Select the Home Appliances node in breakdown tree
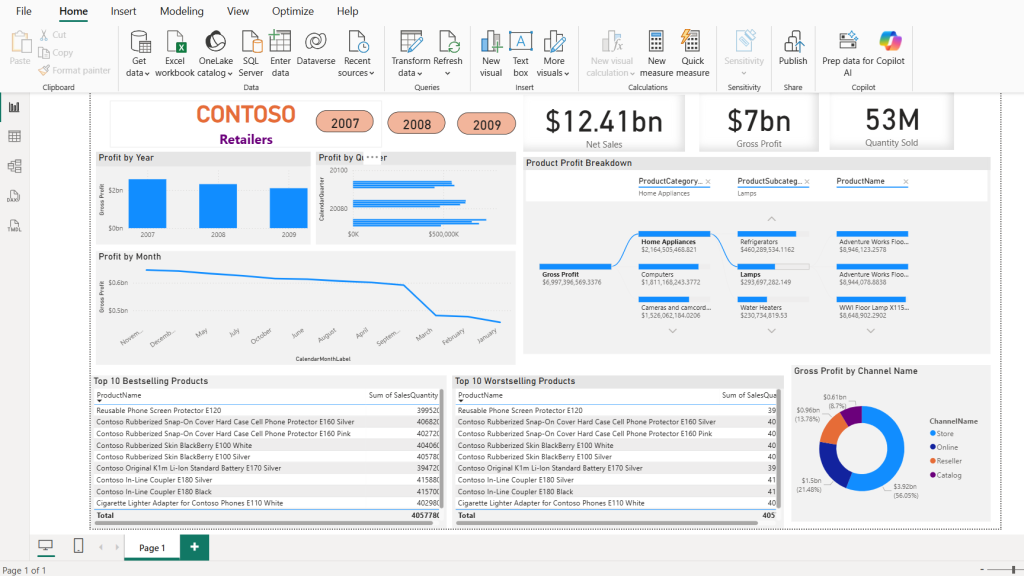1024x576 pixels. coord(668,242)
